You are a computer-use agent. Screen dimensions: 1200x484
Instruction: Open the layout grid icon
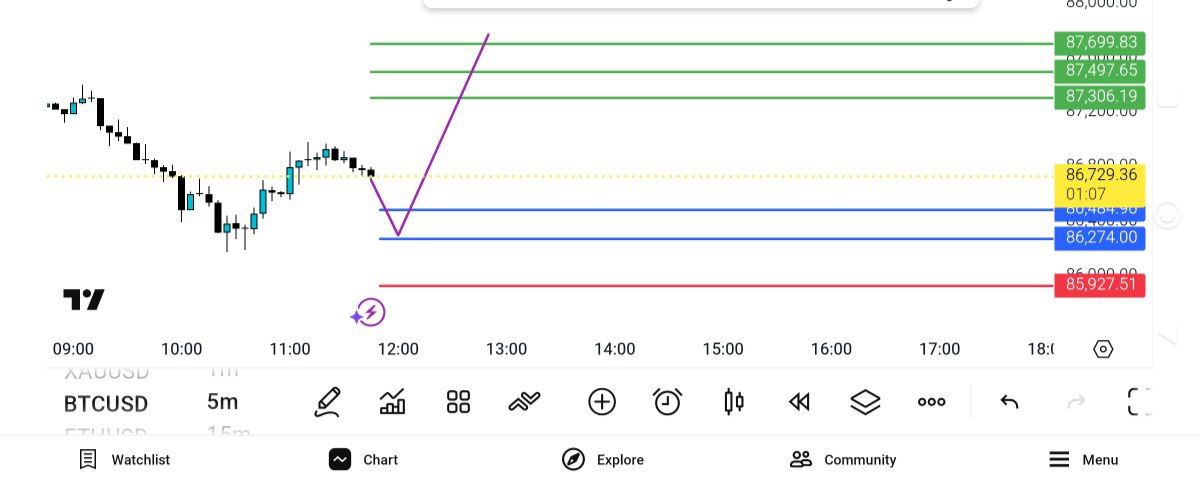coord(458,402)
